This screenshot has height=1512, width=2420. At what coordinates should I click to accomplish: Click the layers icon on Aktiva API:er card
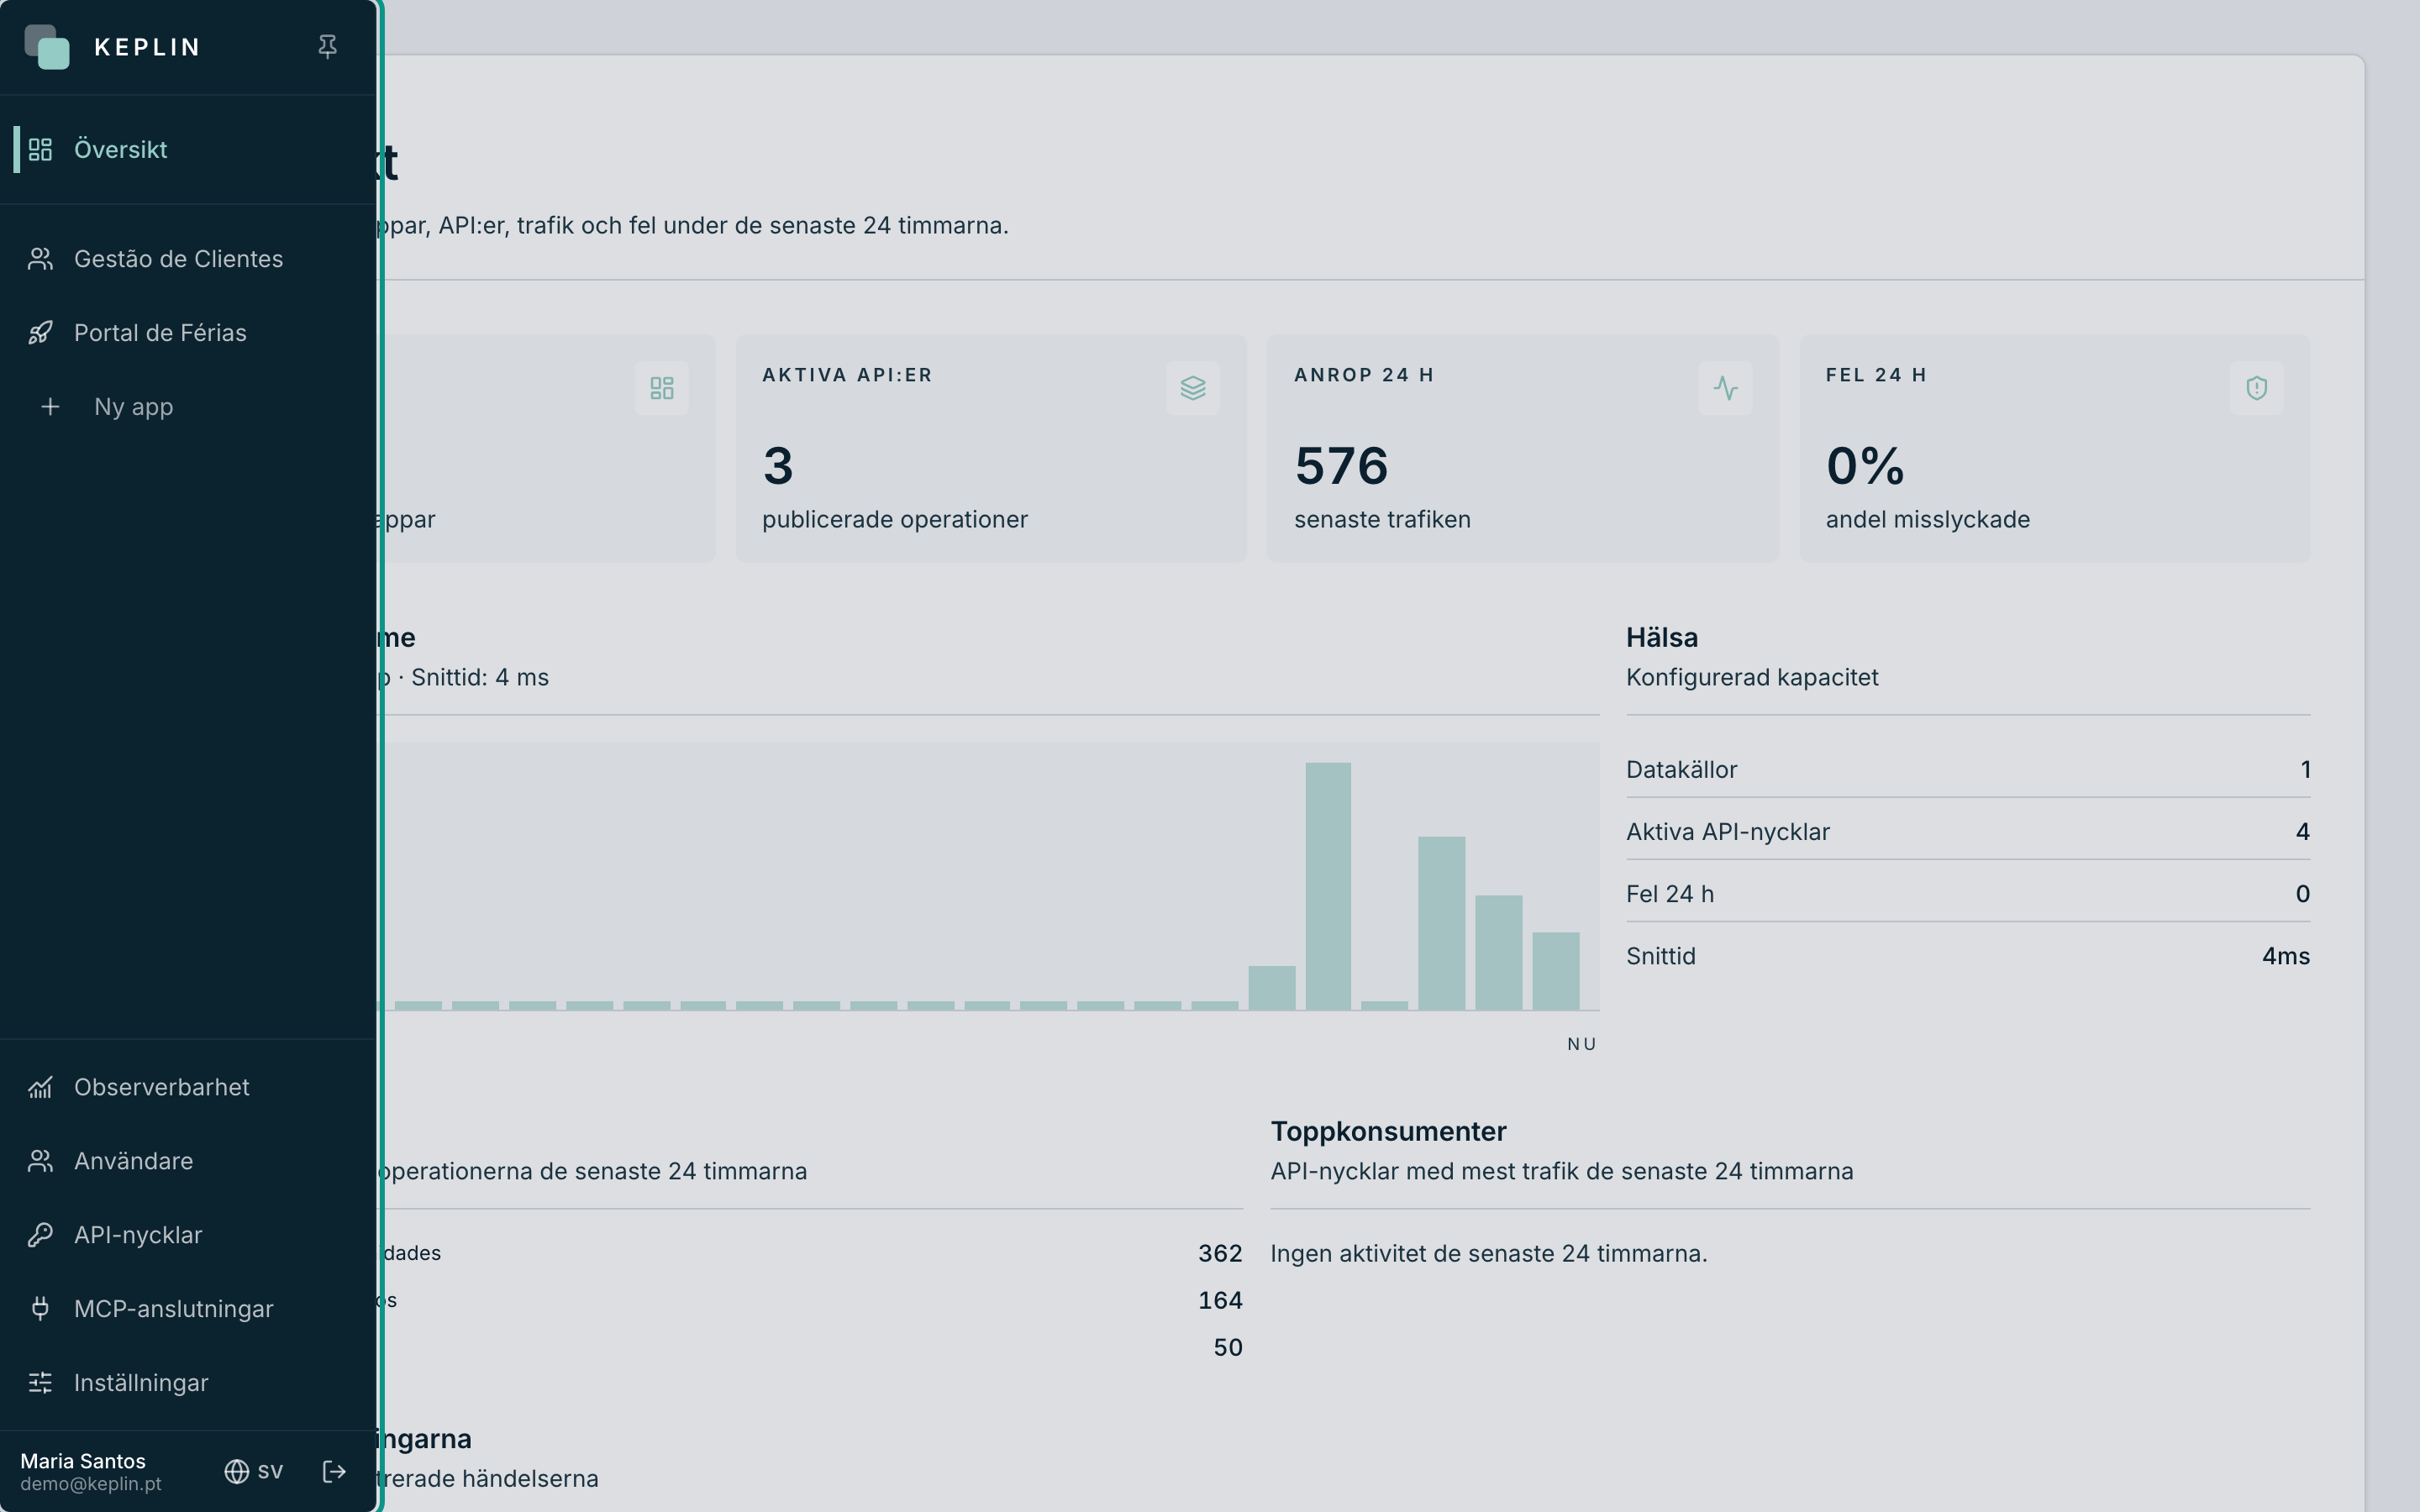(x=1192, y=388)
